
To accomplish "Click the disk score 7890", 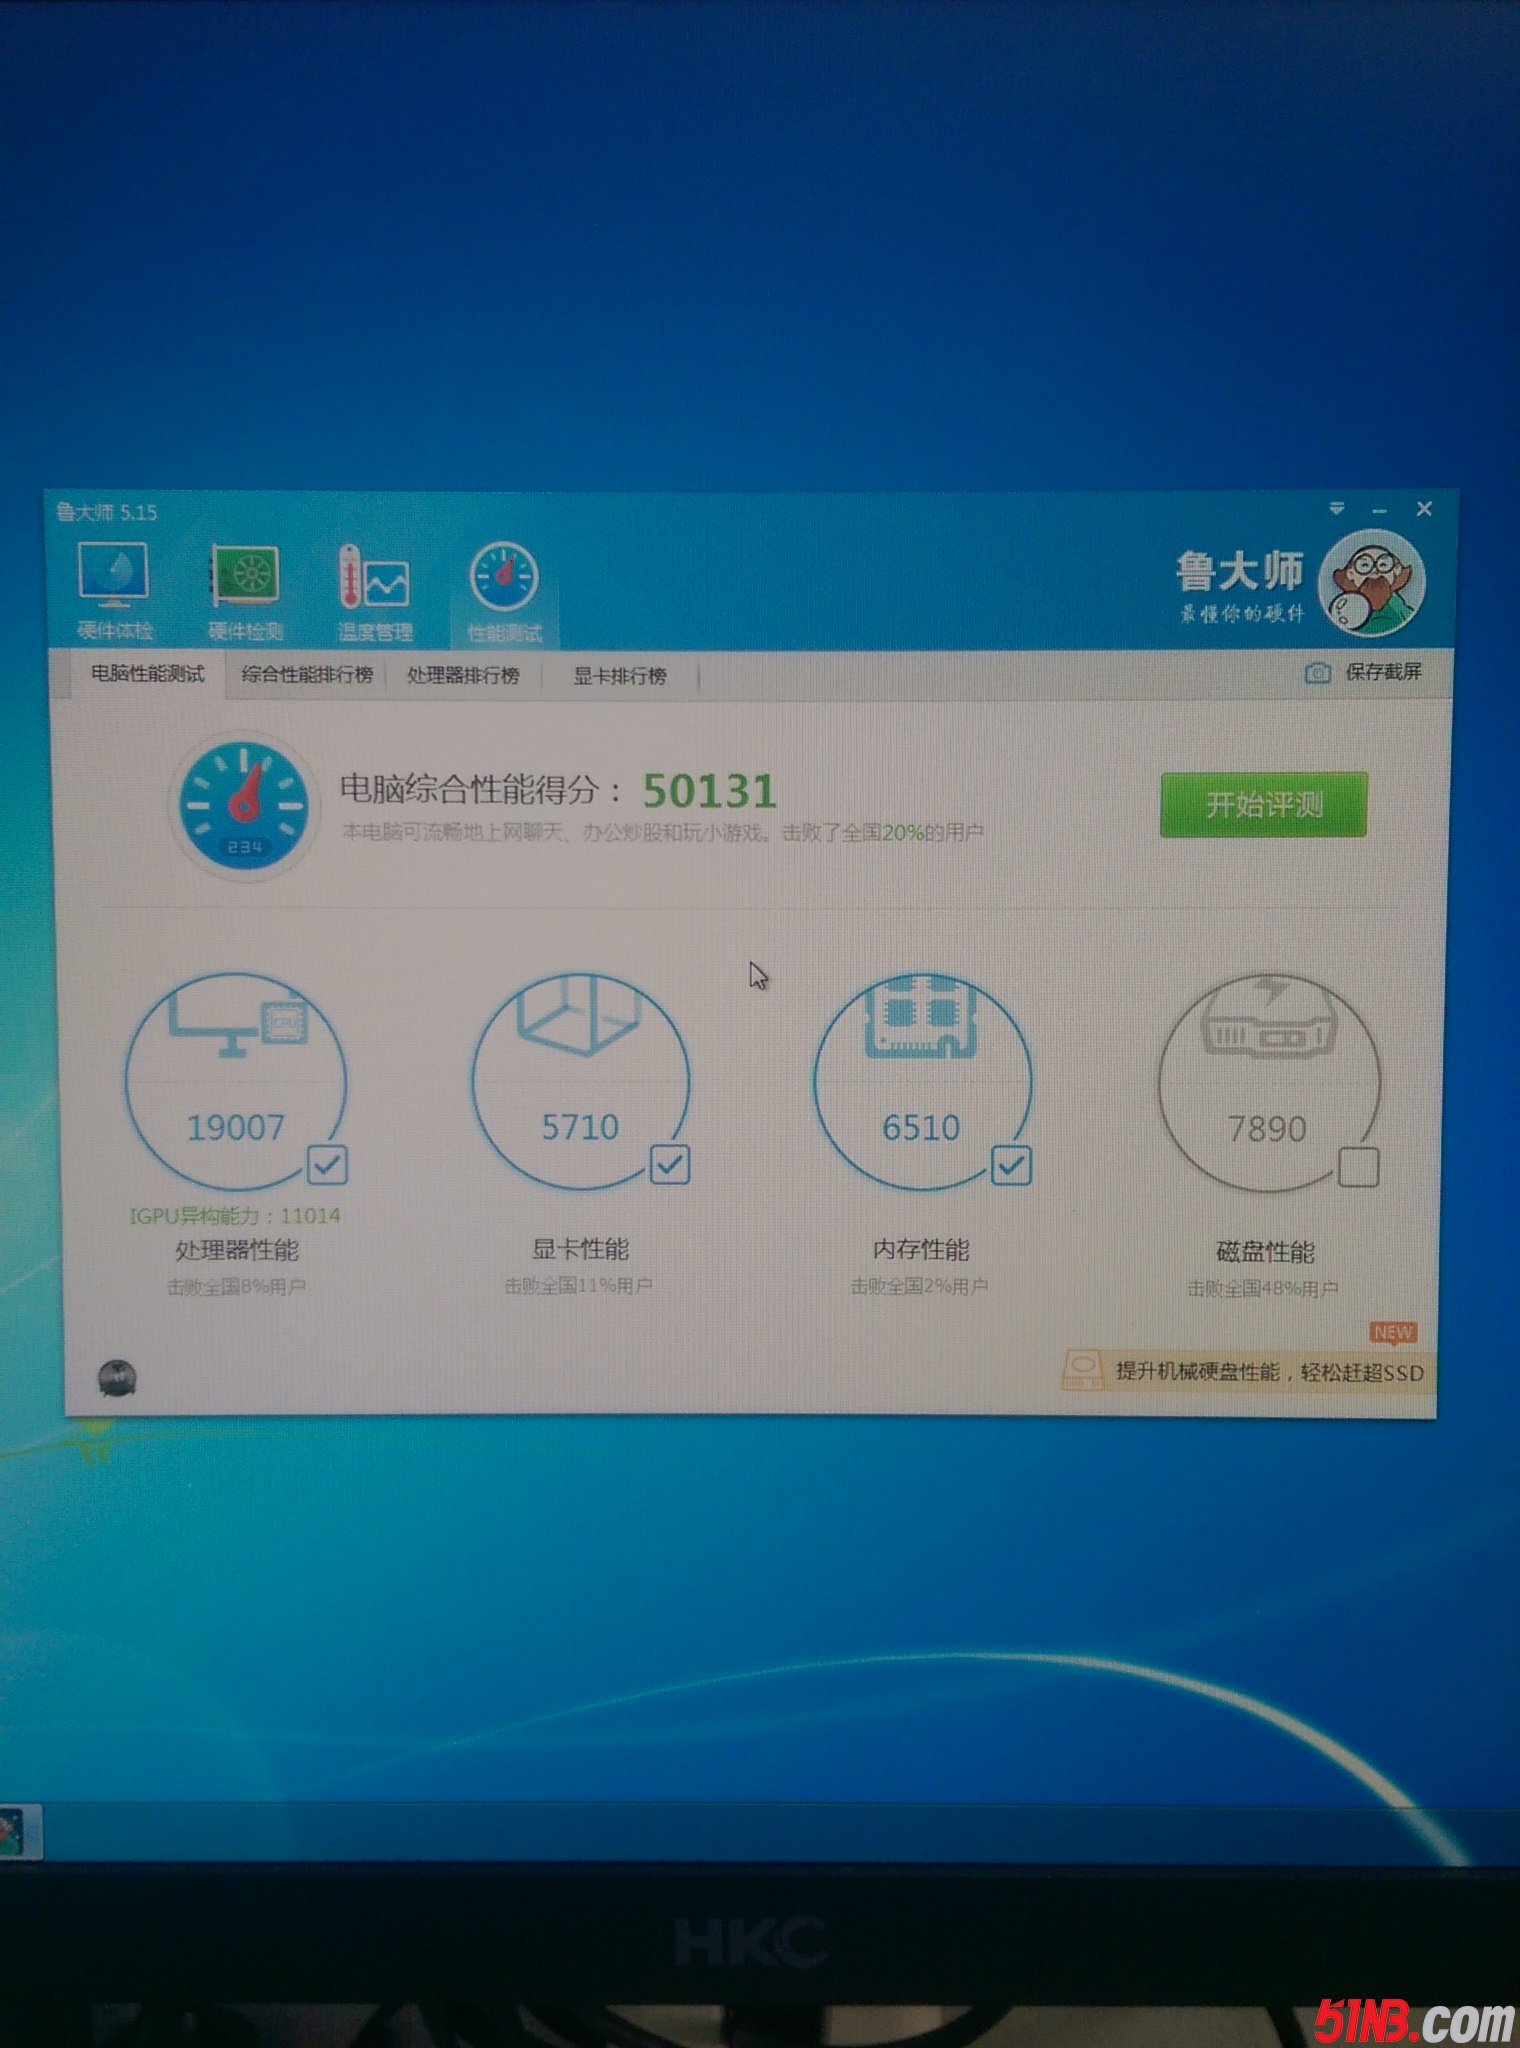I will [x=1267, y=1130].
